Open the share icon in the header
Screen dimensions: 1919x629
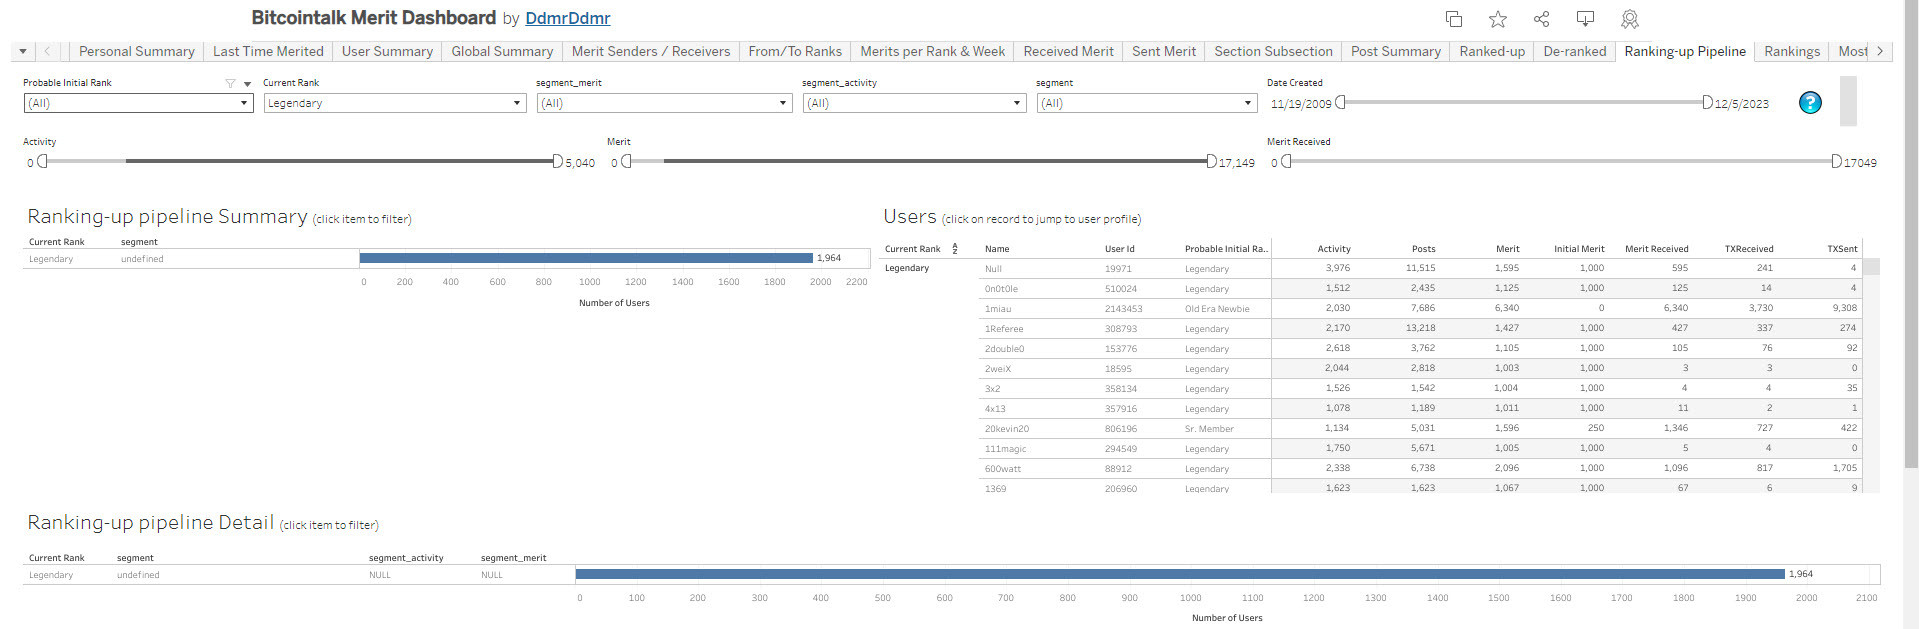(1541, 19)
